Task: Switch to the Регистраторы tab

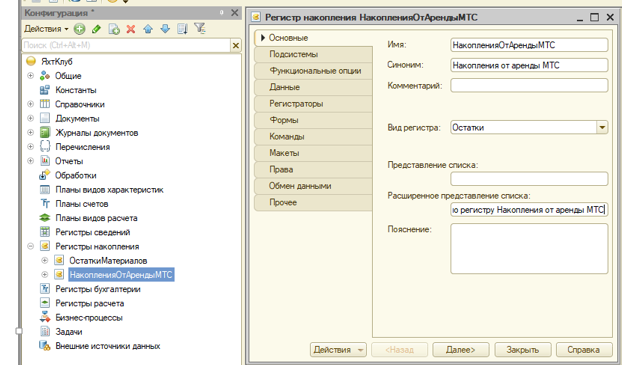Action: (313, 104)
